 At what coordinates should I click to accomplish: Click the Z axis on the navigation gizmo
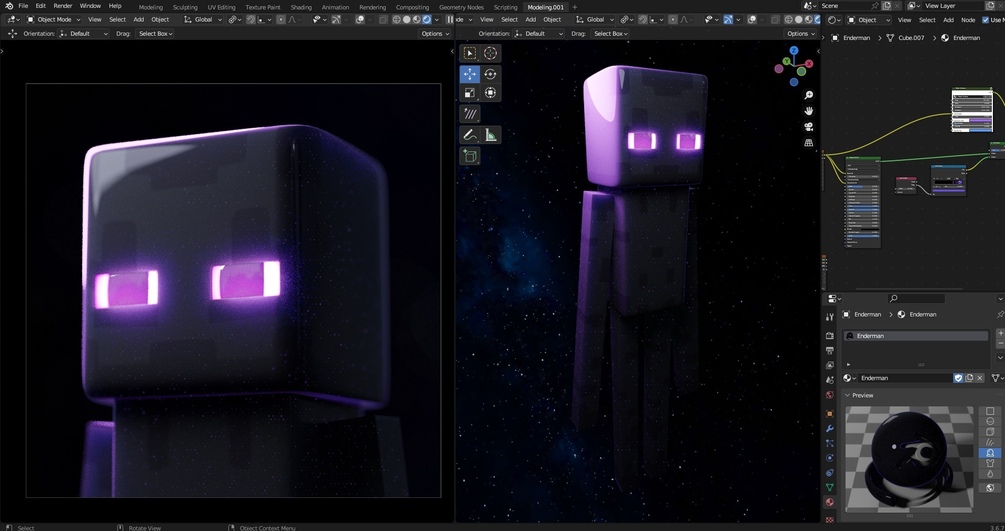tap(794, 50)
